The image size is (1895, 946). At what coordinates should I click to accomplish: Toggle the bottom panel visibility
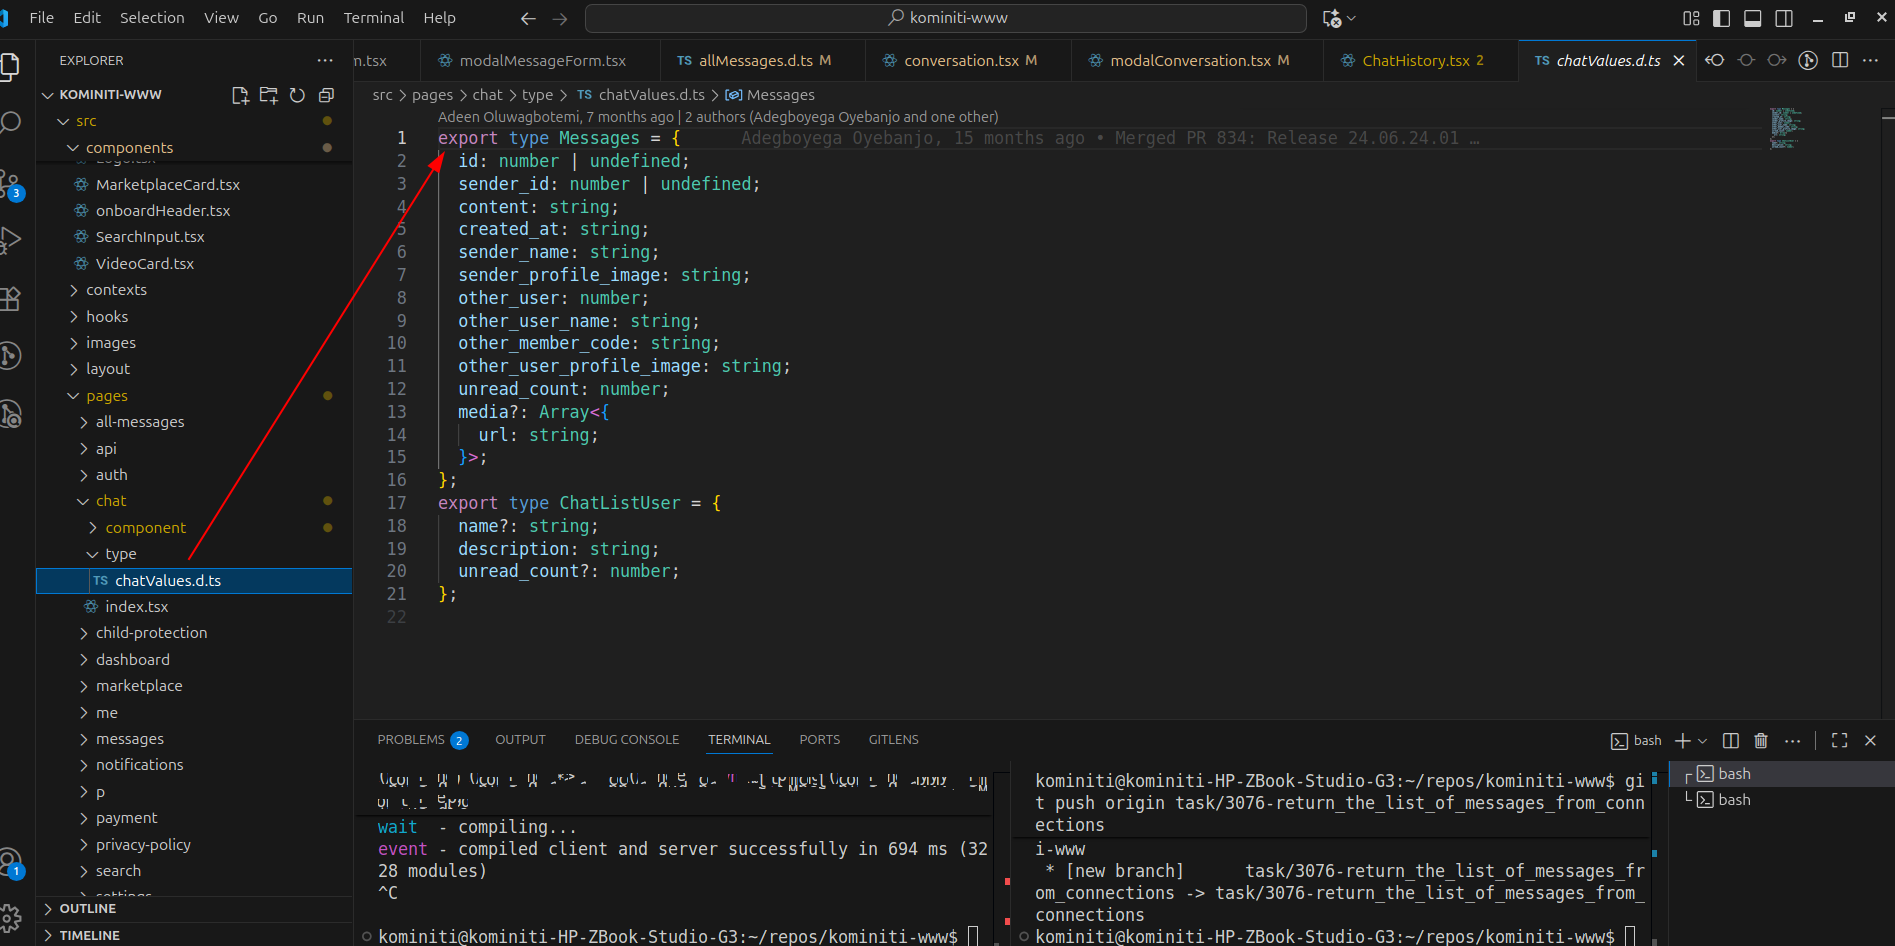point(1753,18)
